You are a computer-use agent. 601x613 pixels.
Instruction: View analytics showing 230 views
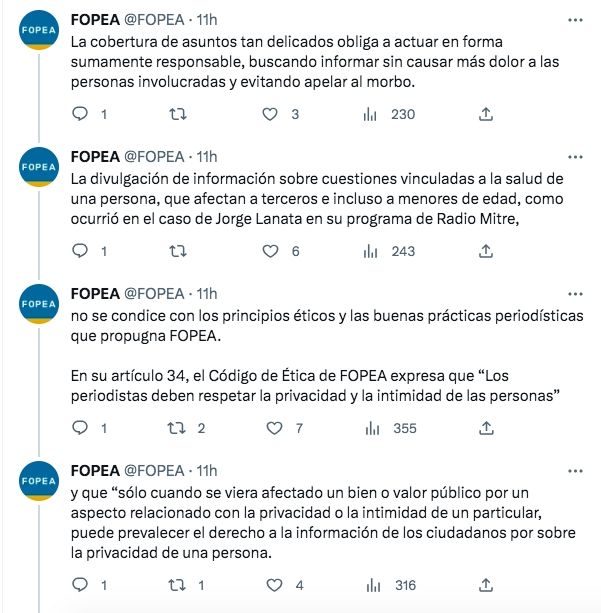coord(371,114)
